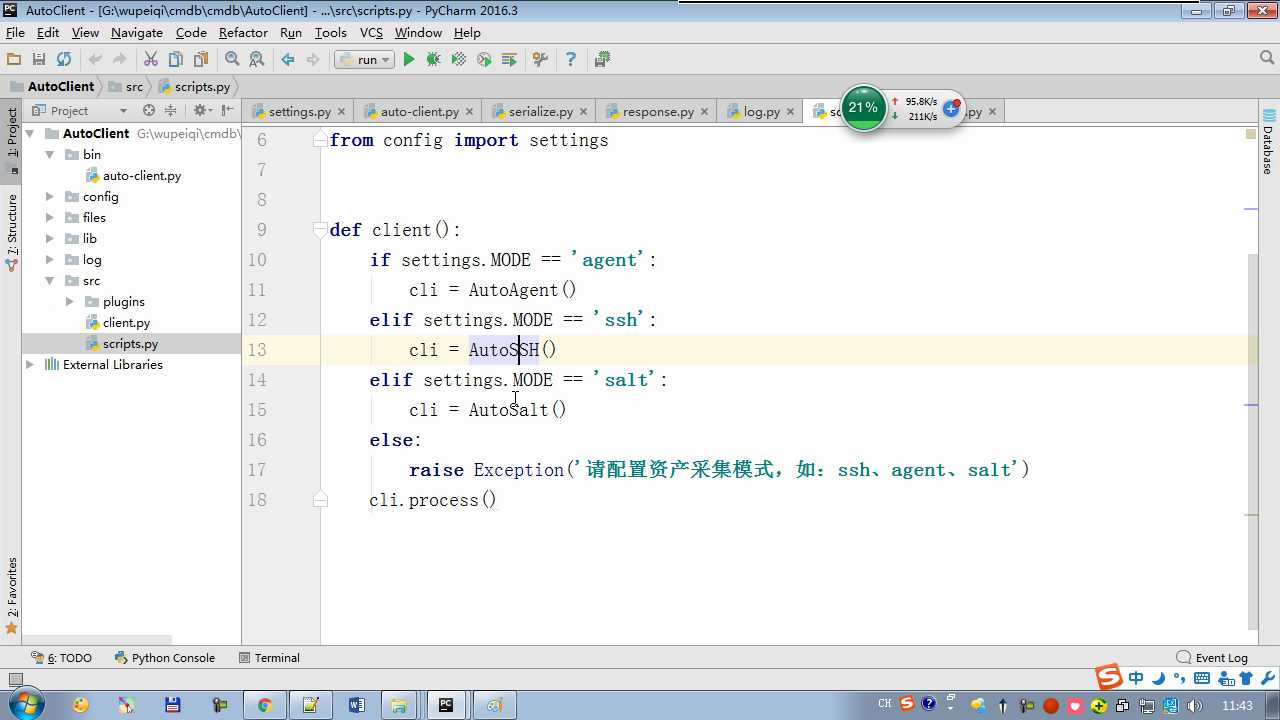Click the Concurrency diagram run icon
Image resolution: width=1280 pixels, height=720 pixels.
pyautogui.click(x=509, y=60)
